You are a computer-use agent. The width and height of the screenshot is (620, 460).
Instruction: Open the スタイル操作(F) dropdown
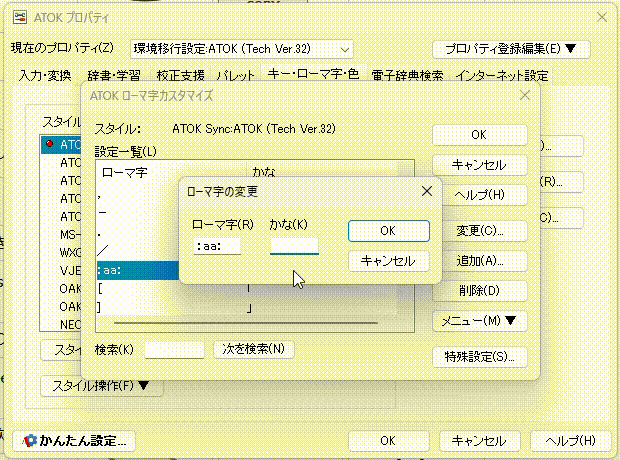point(101,386)
